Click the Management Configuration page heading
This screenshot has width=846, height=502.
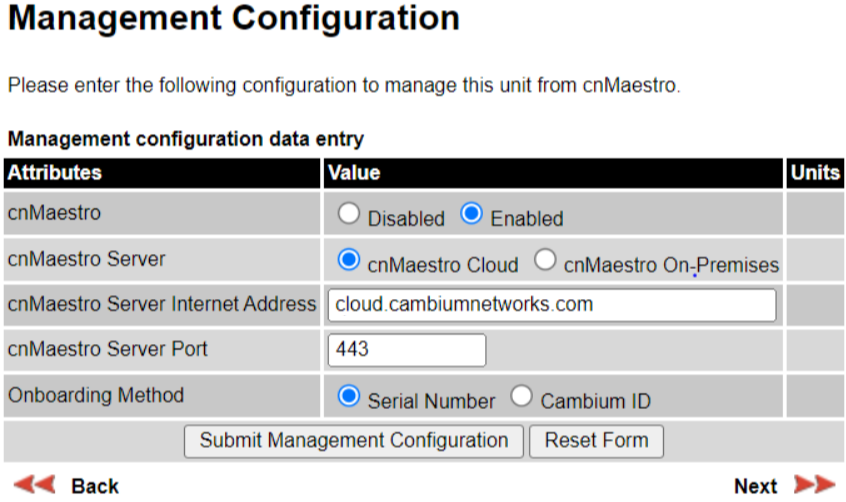click(x=234, y=18)
